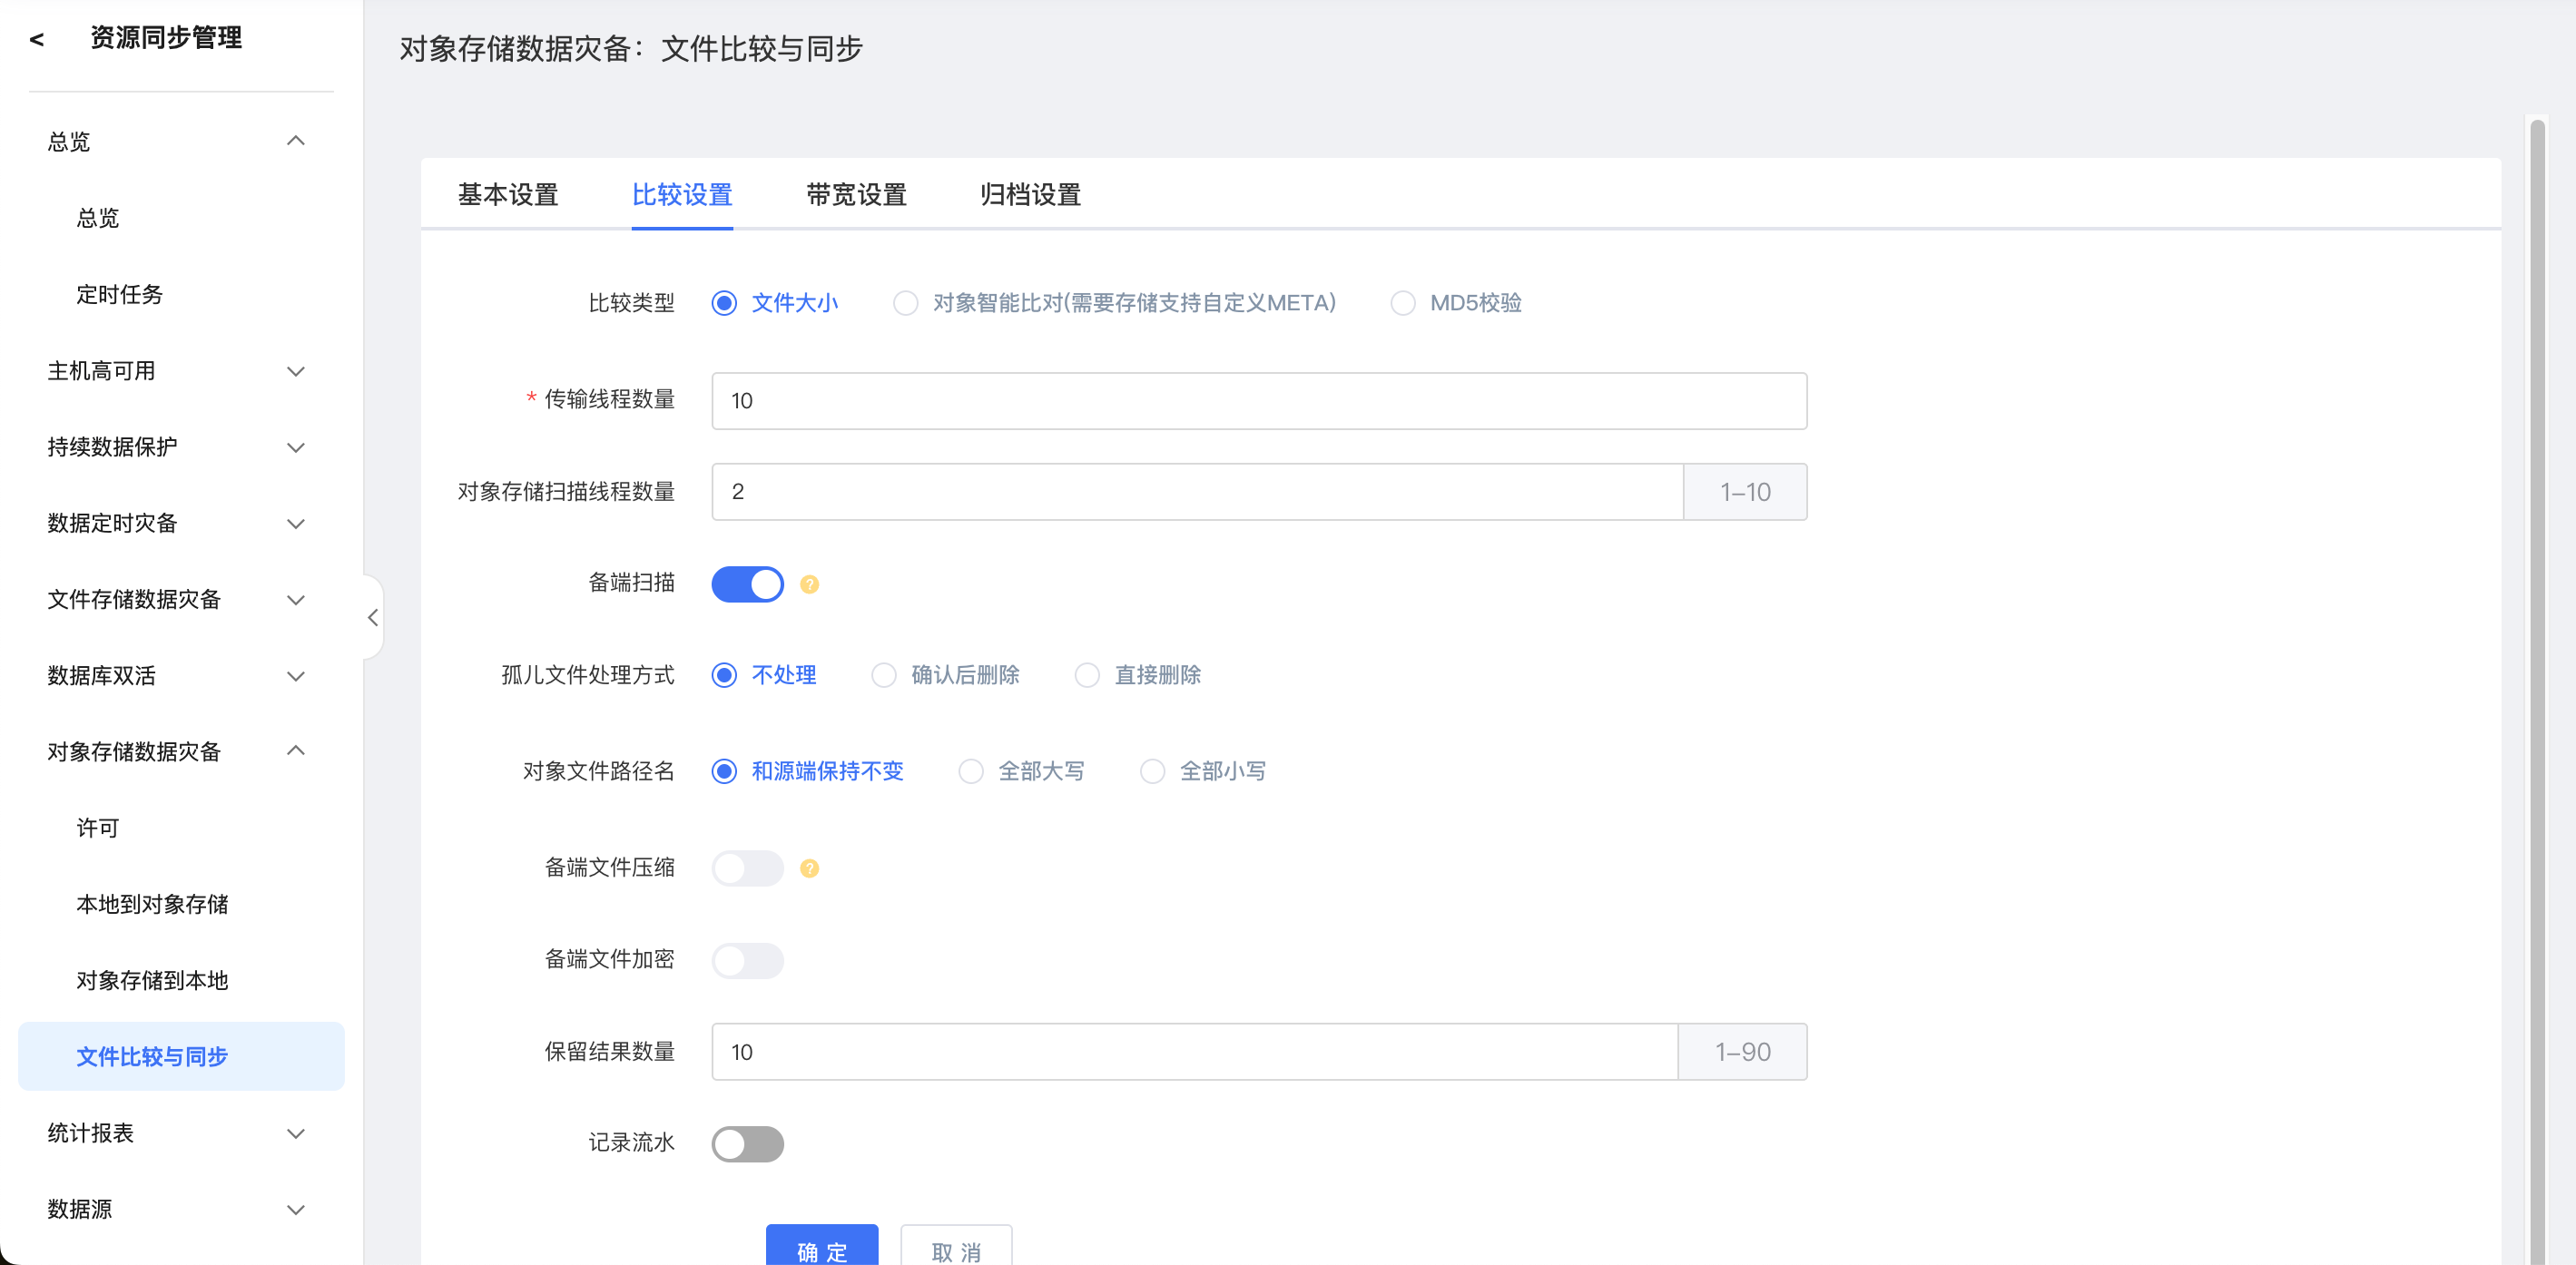Enable the 备端文件加密 switch
The width and height of the screenshot is (2576, 1265).
(x=747, y=960)
